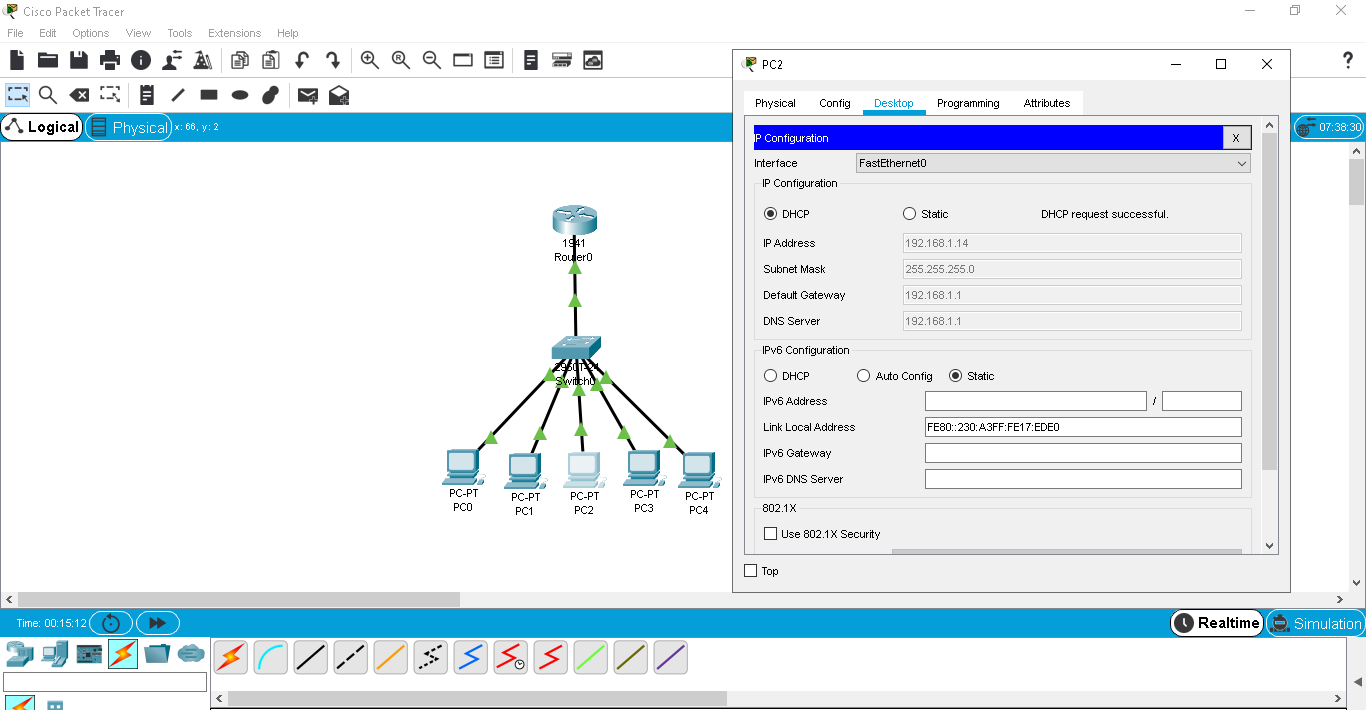Switch to Programming tab in PC2
Viewport: 1366px width, 710px height.
pyautogui.click(x=968, y=103)
